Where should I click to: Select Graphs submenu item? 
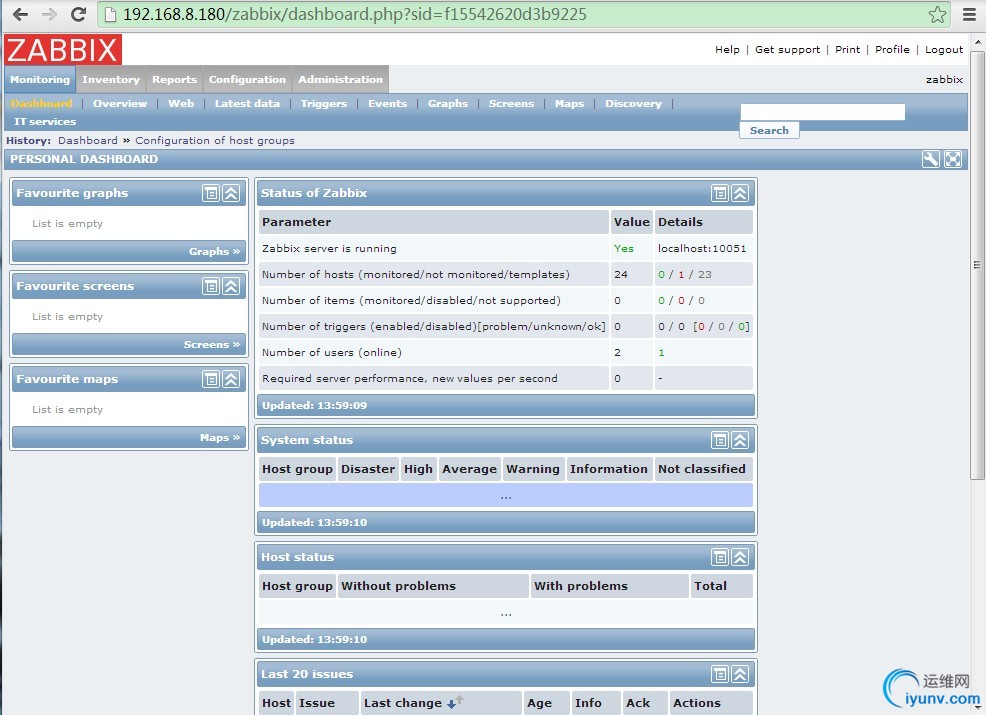(x=448, y=103)
